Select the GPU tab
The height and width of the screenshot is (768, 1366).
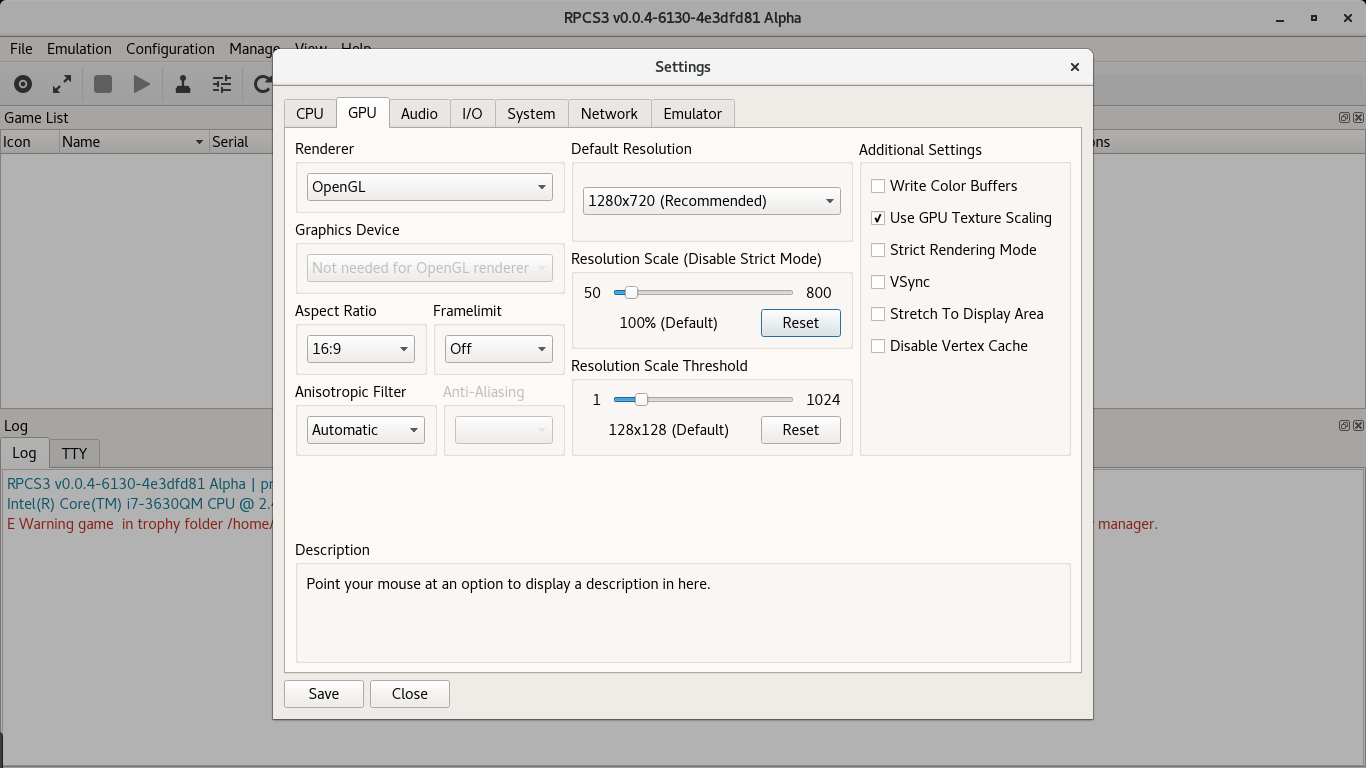362,112
